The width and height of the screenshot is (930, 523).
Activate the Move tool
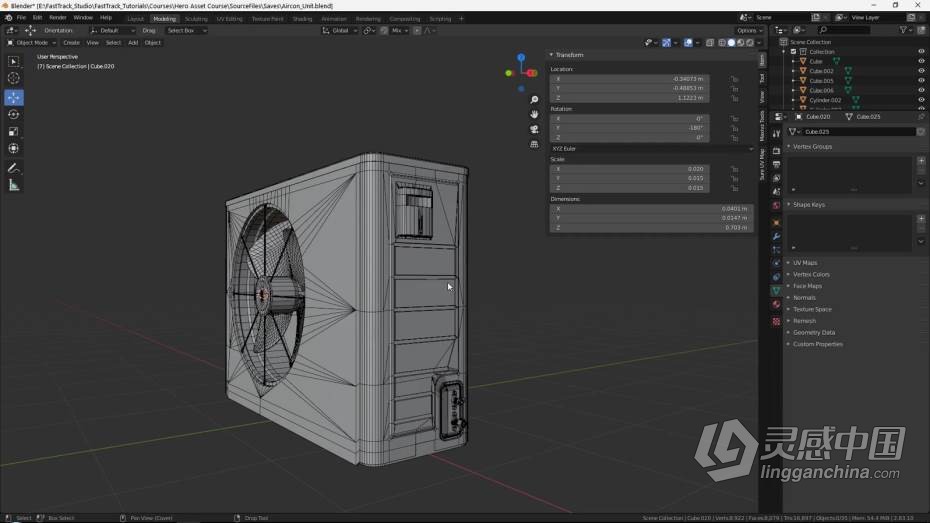[x=14, y=97]
